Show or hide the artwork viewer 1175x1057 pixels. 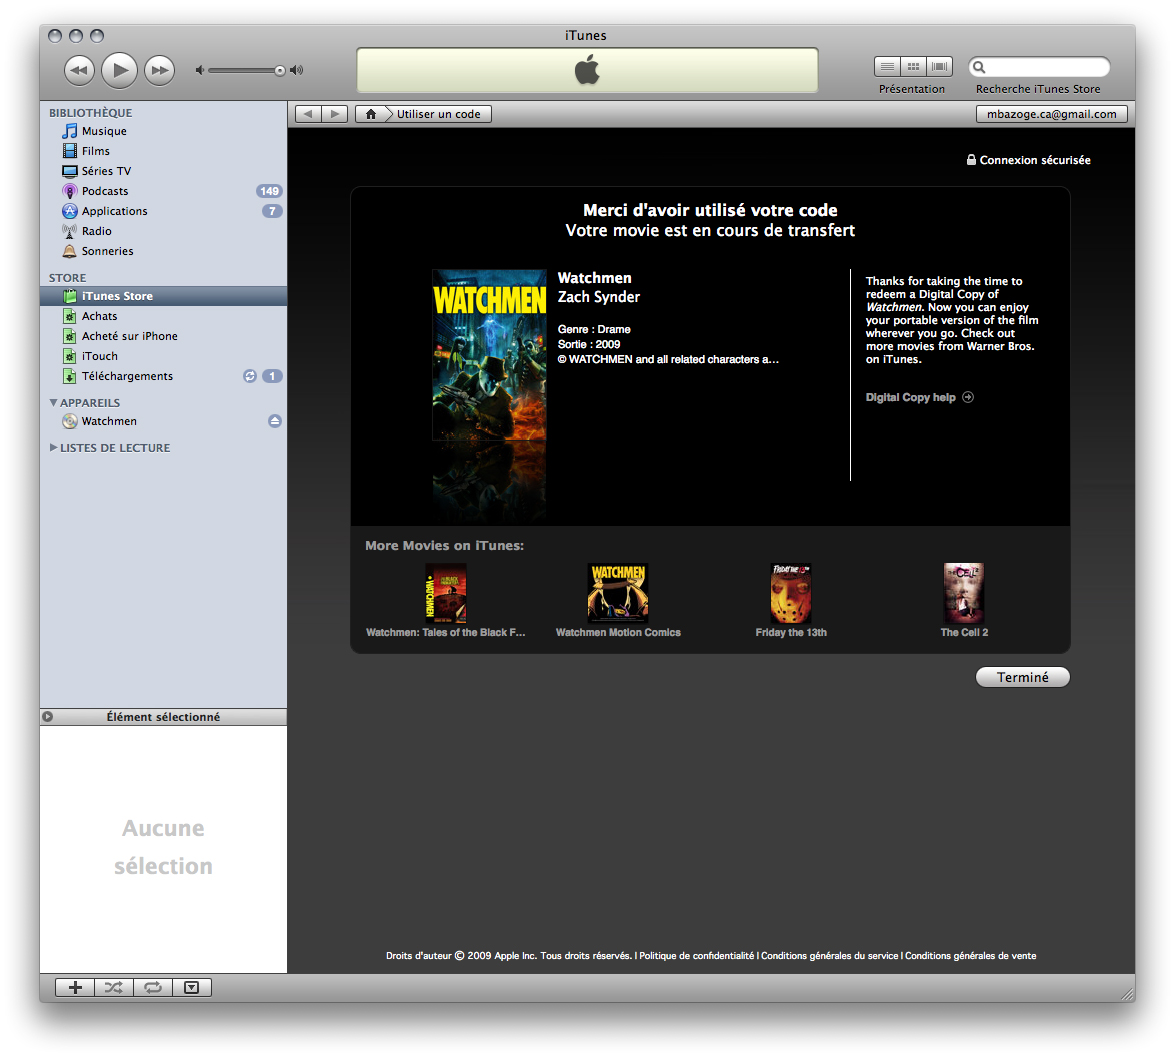(x=192, y=987)
